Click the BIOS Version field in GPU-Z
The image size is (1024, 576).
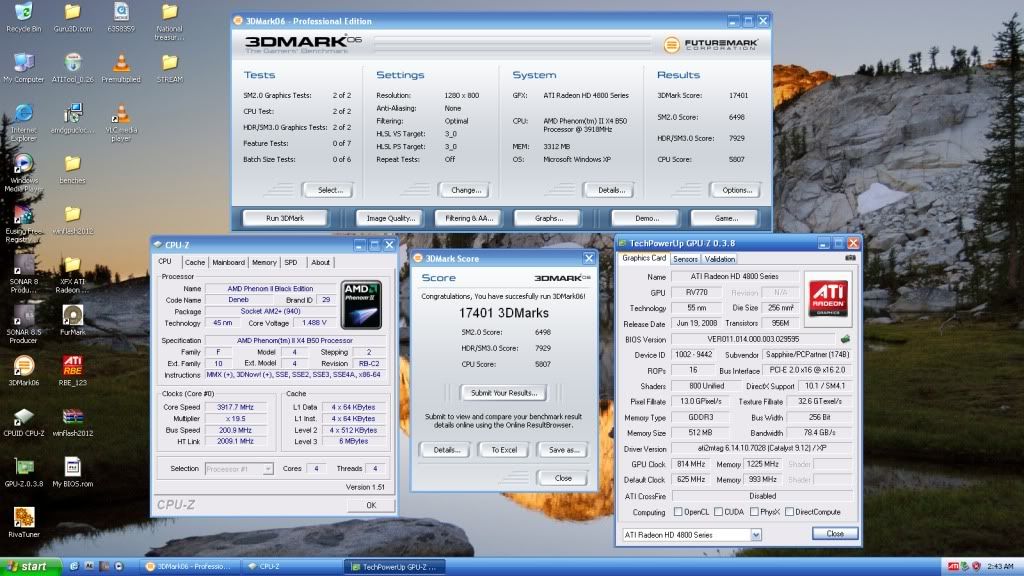pyautogui.click(x=753, y=339)
